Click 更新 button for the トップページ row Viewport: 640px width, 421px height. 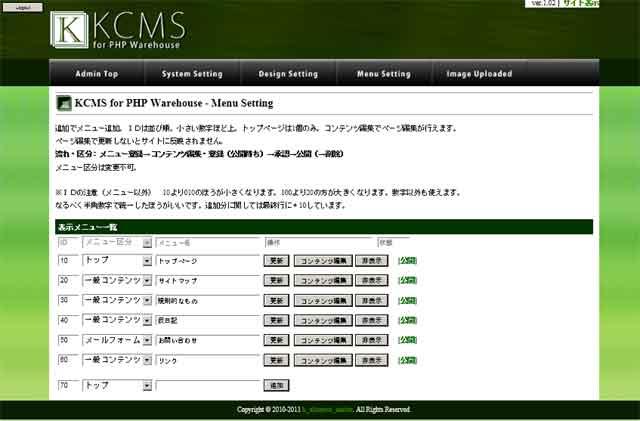point(276,260)
